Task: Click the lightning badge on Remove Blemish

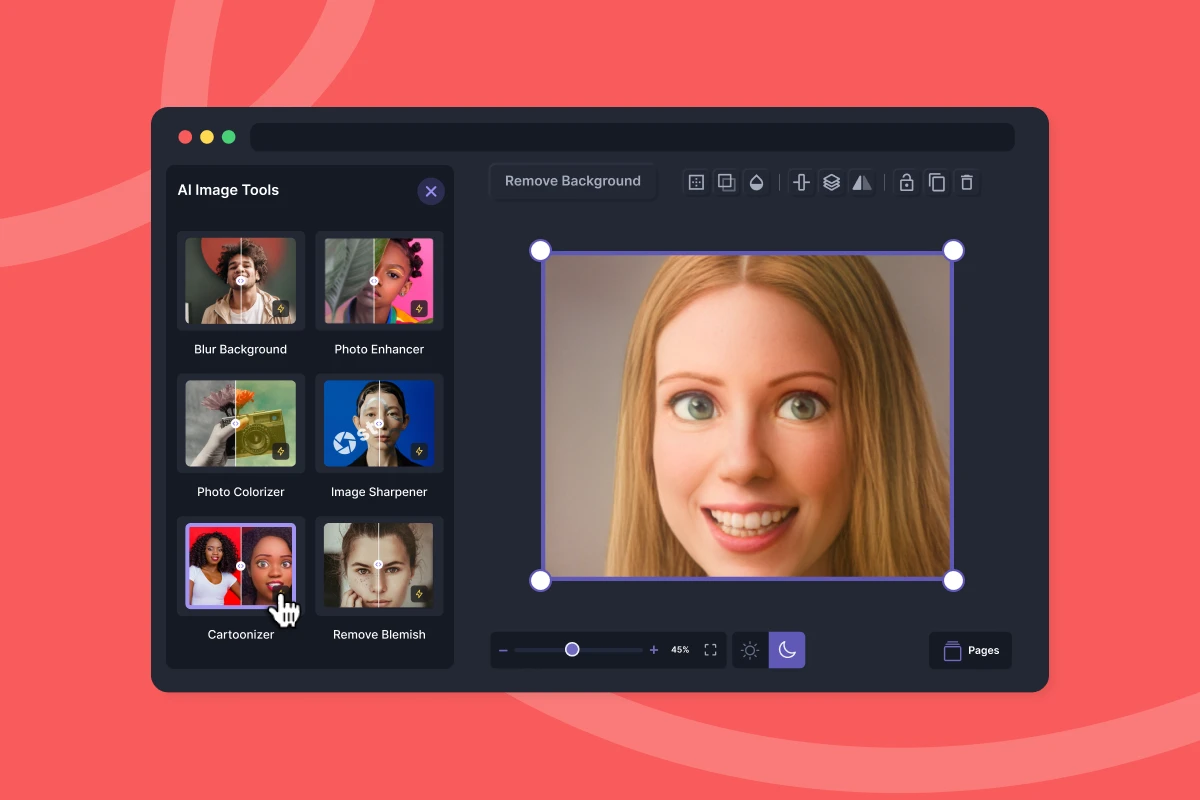Action: coord(419,593)
